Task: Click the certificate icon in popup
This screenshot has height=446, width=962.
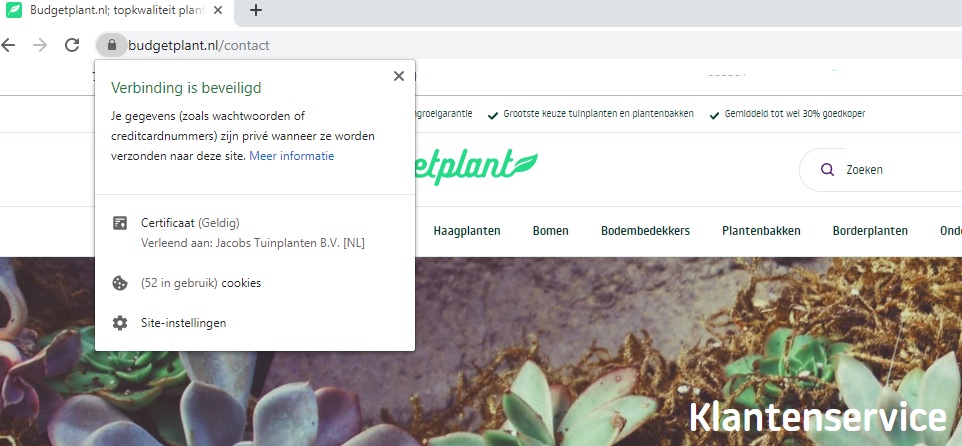Action: click(120, 223)
